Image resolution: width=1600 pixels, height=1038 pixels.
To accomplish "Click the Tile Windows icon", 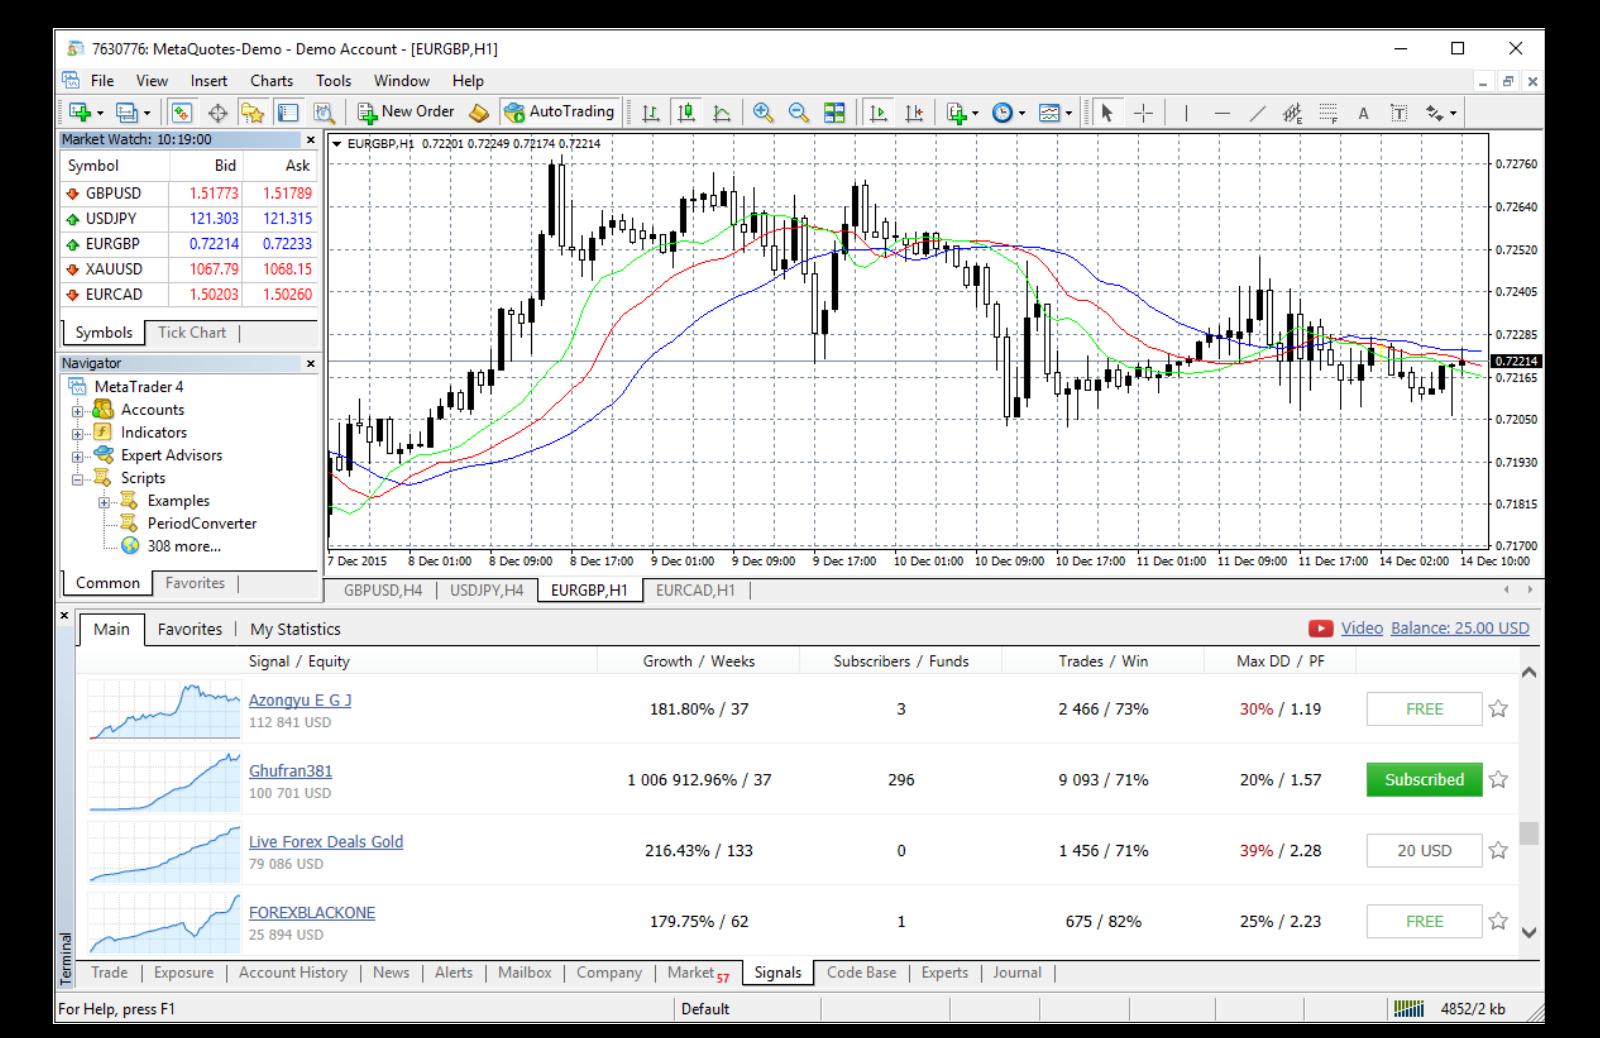I will point(835,113).
